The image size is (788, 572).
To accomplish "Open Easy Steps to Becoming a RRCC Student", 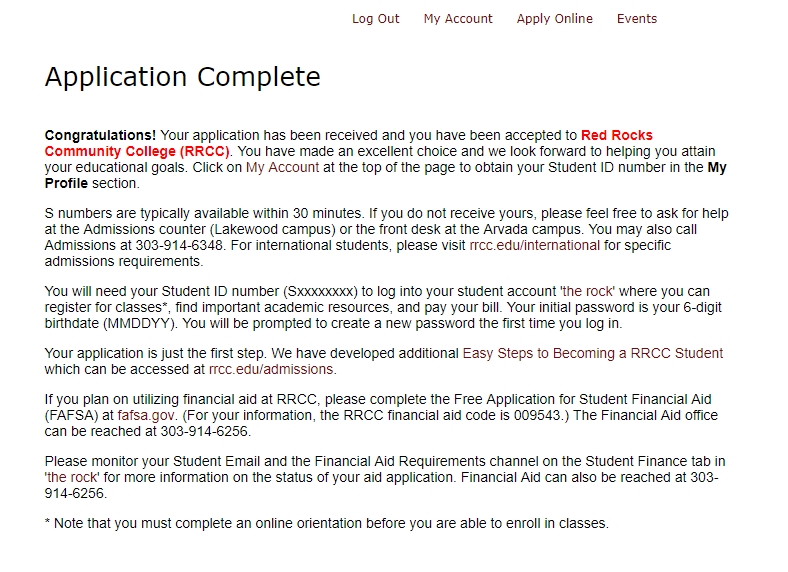I will point(593,353).
